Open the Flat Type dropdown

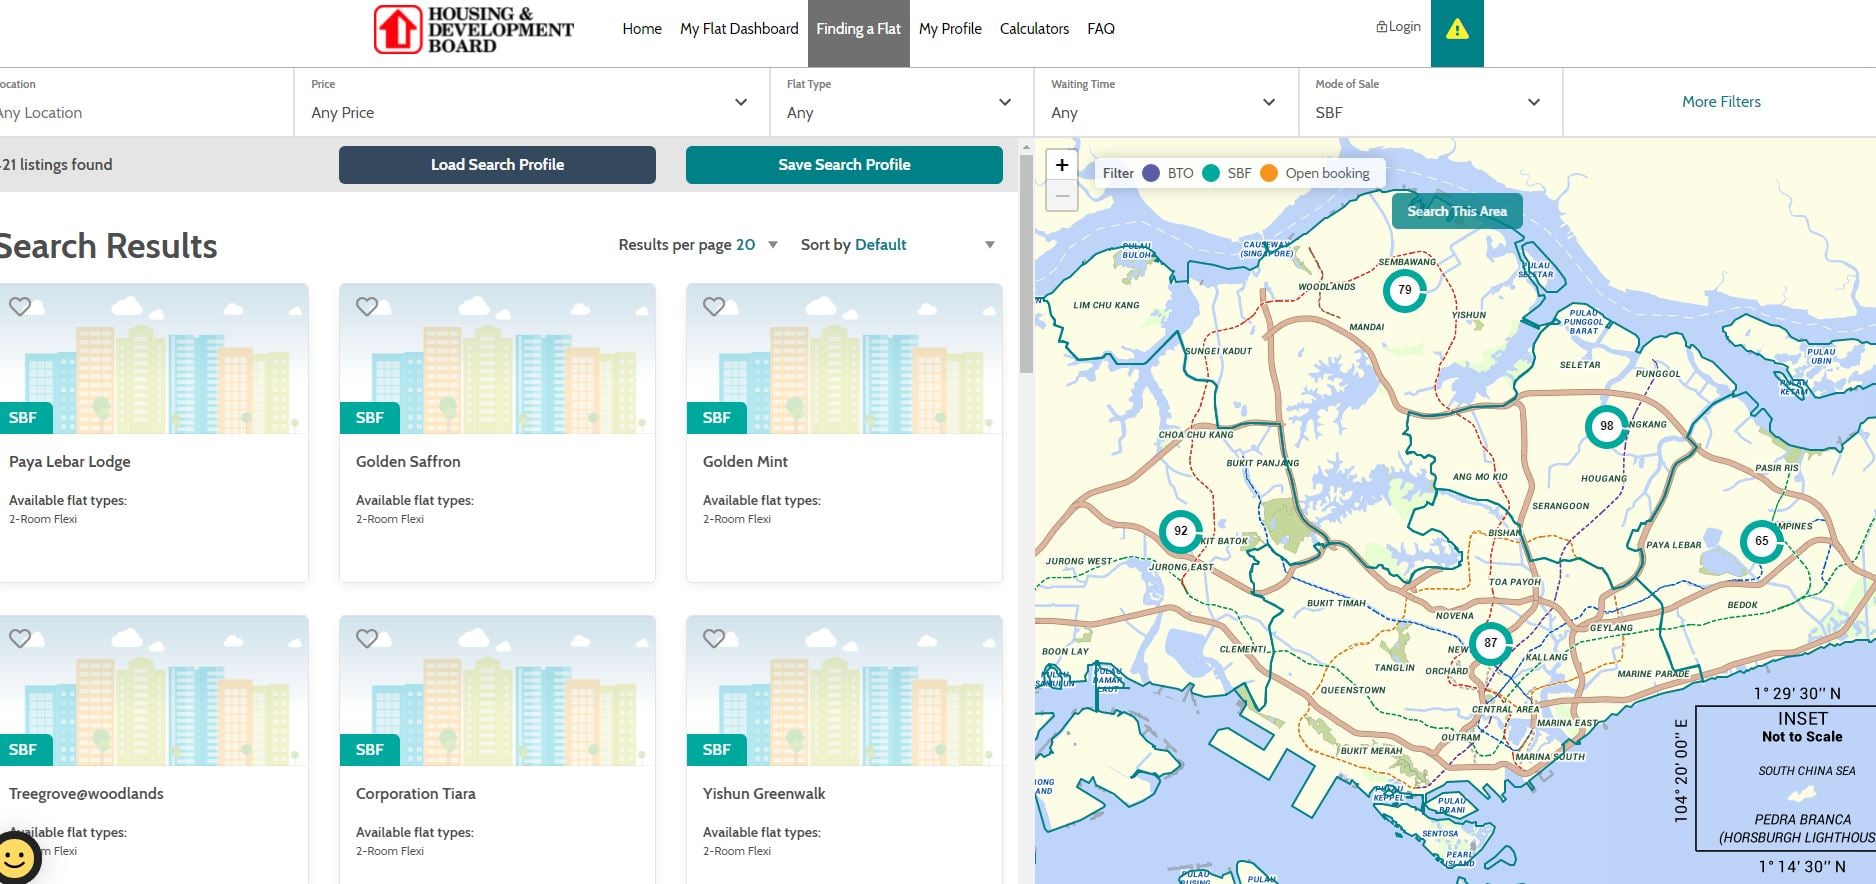click(1004, 102)
